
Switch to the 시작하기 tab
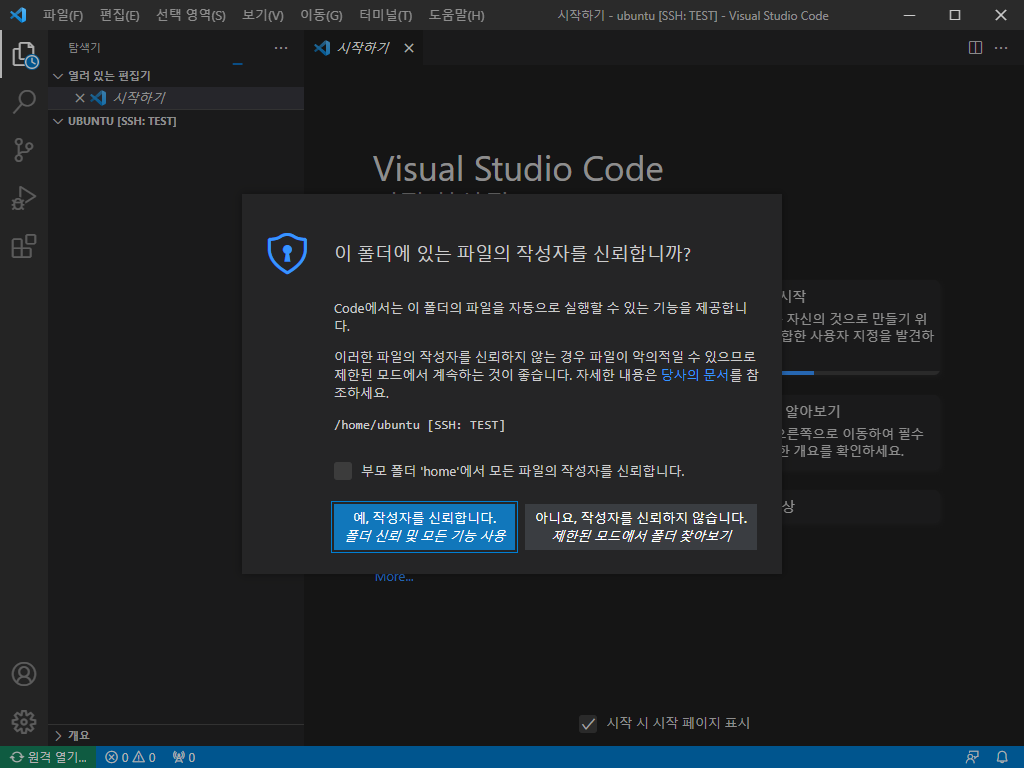363,48
